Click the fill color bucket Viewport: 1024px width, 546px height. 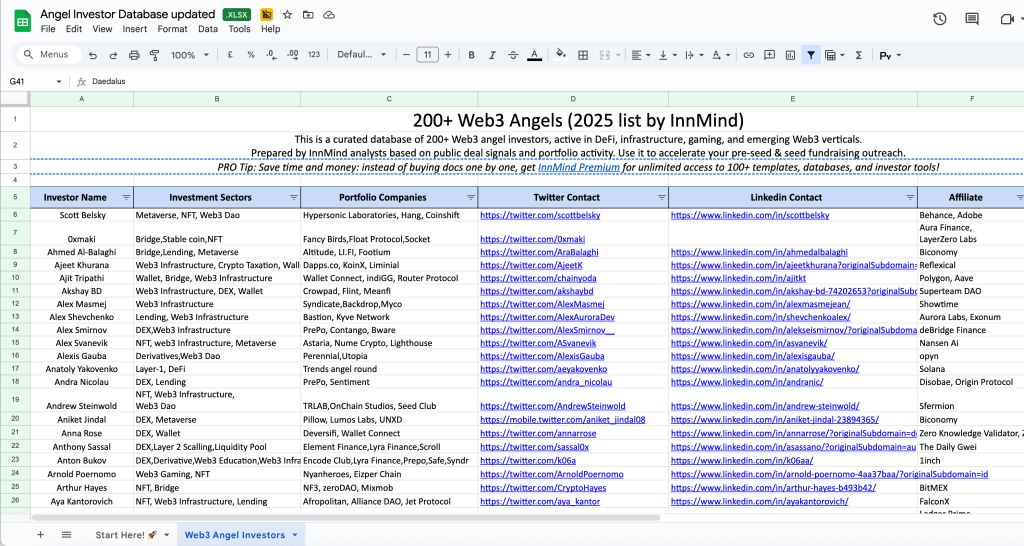click(560, 54)
